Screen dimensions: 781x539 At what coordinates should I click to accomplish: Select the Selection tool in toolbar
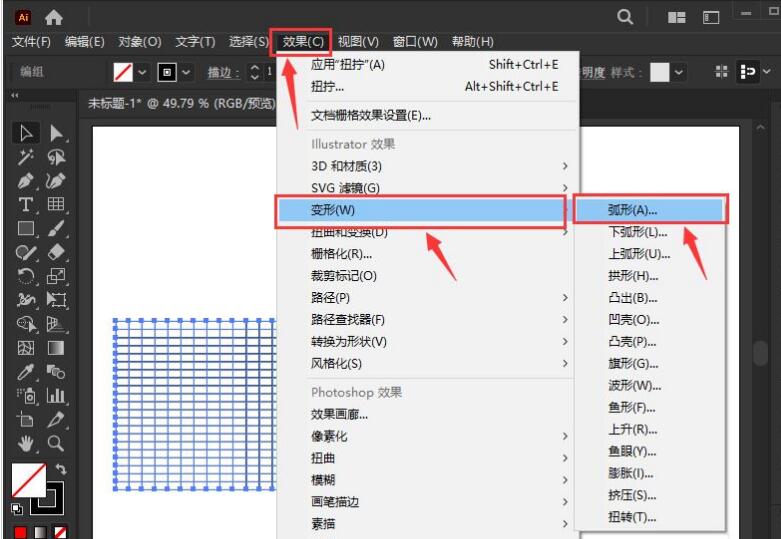pyautogui.click(x=27, y=134)
